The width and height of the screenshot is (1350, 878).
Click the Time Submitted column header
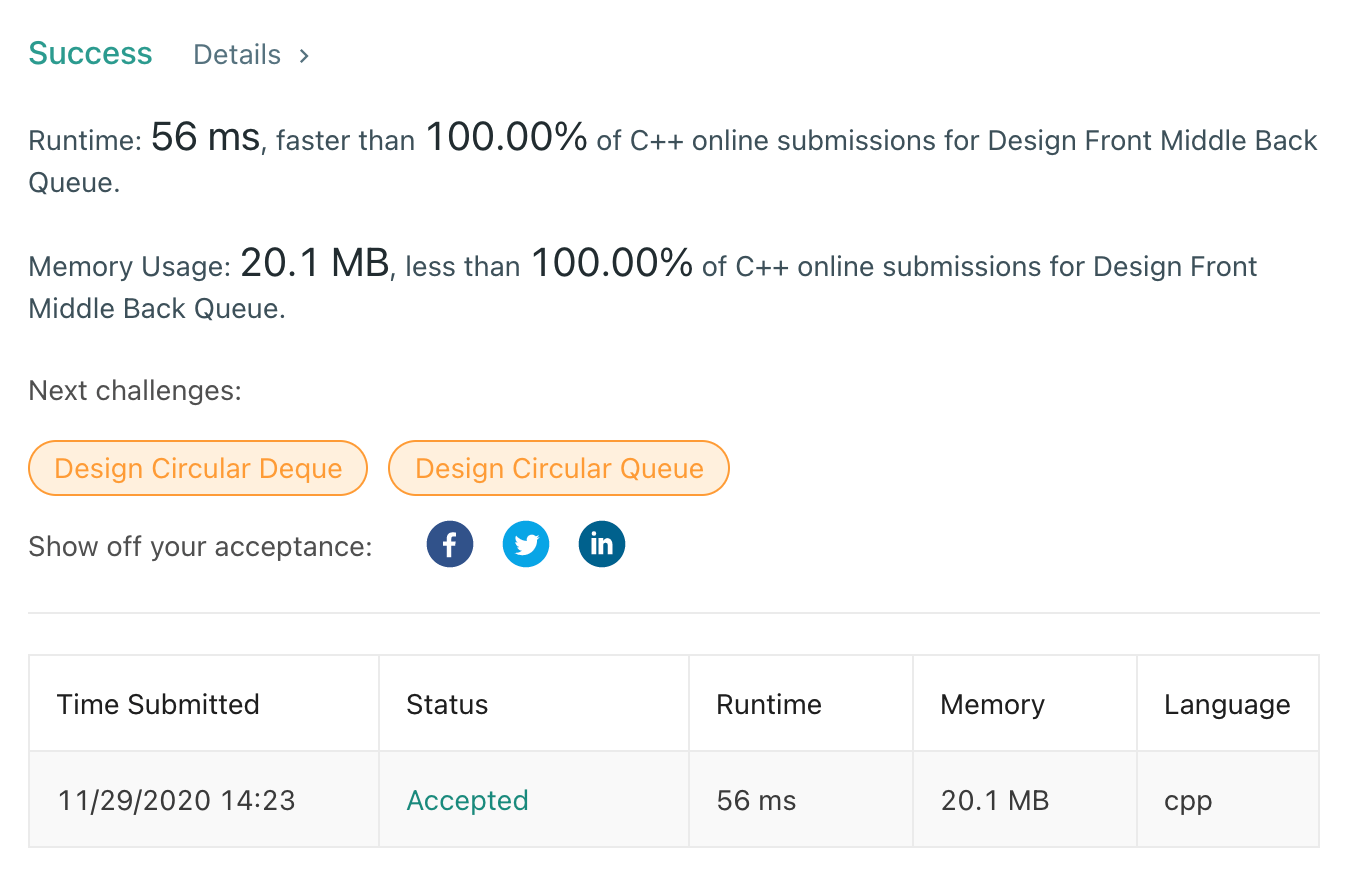[x=158, y=704]
